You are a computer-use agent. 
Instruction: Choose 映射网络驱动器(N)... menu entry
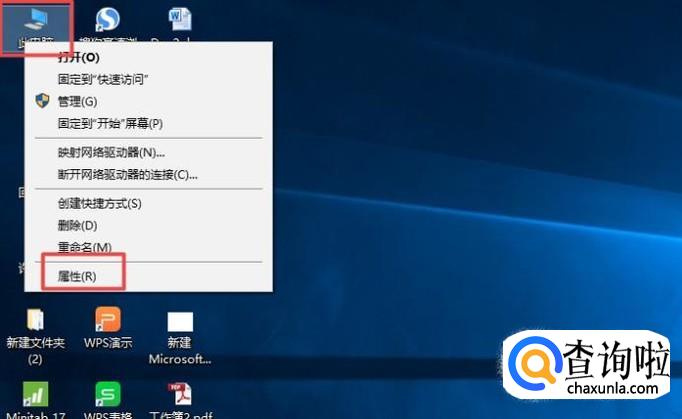click(x=148, y=152)
